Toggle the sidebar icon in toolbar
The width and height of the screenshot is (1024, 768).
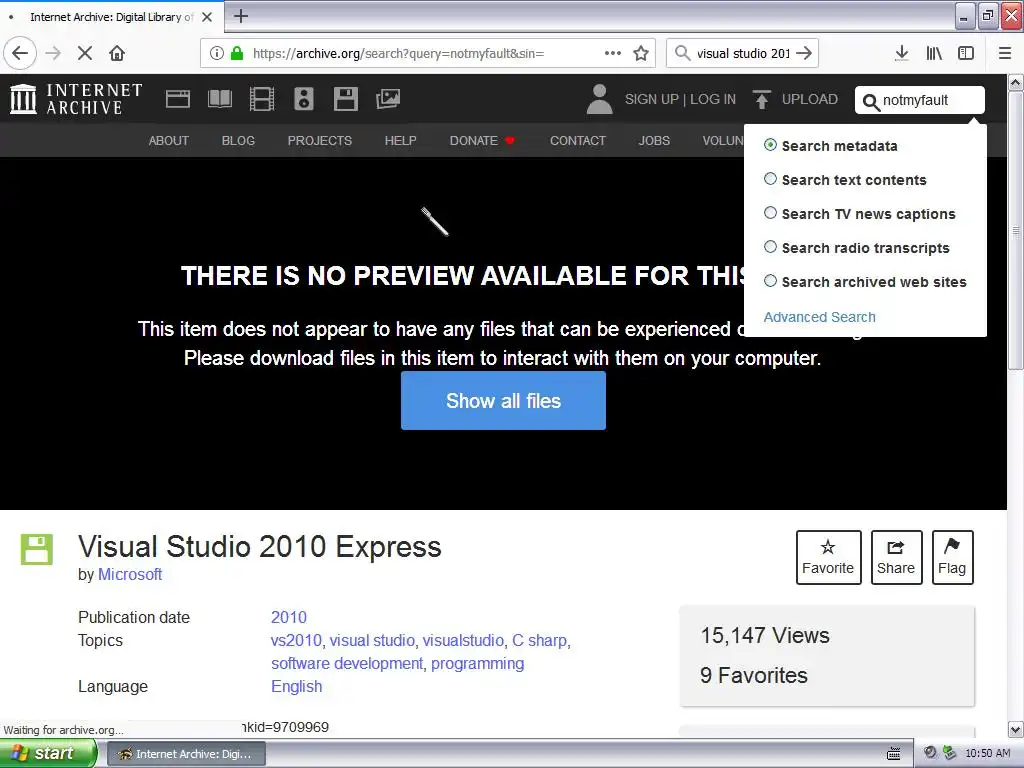pyautogui.click(x=966, y=53)
